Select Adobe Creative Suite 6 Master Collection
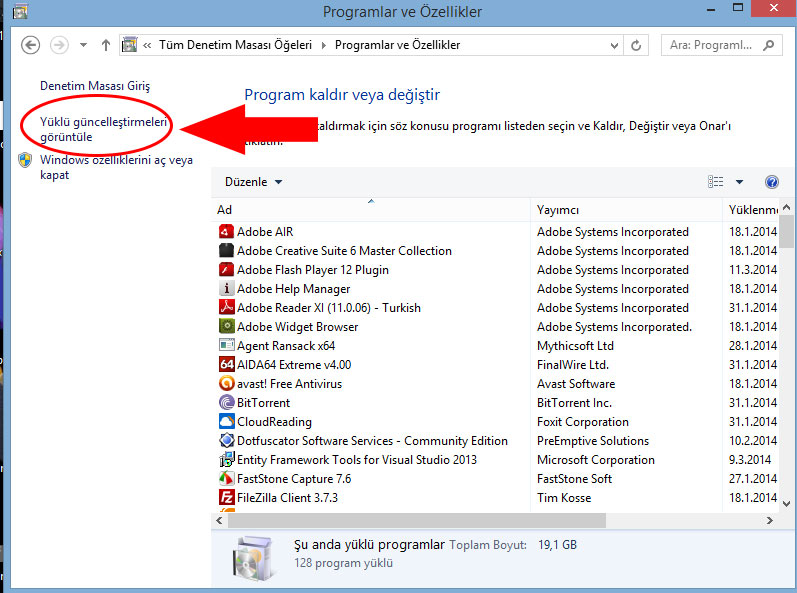The width and height of the screenshot is (797, 593). [344, 251]
